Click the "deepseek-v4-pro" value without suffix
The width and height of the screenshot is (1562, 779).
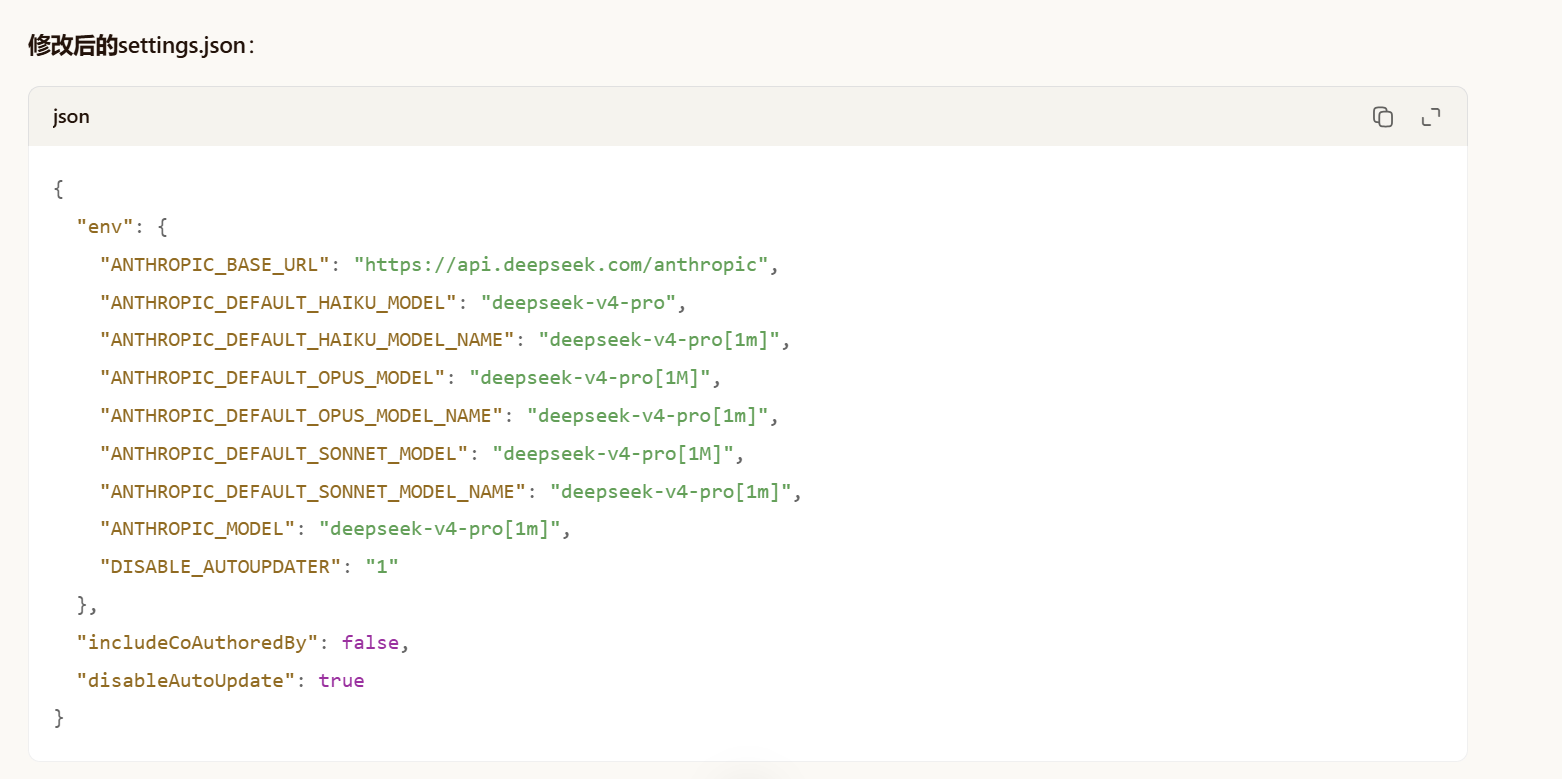coord(578,302)
